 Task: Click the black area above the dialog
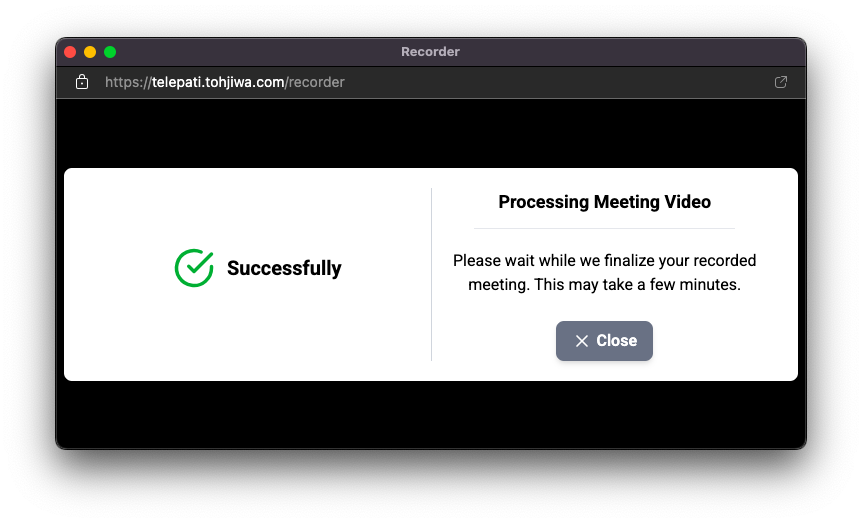(430, 133)
